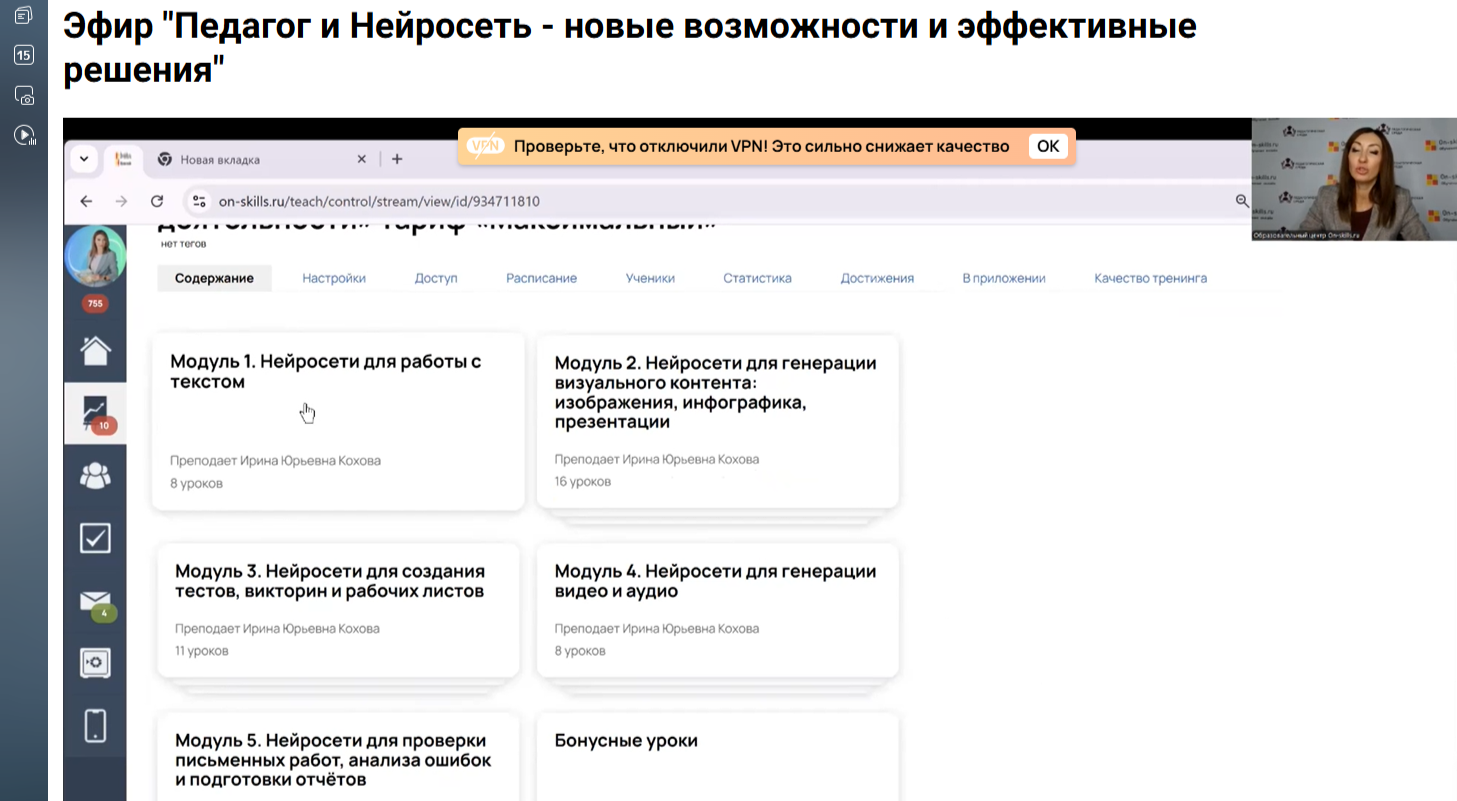1457x801 pixels.
Task: Click the calendar 15 icon in the left panel
Action: [24, 55]
